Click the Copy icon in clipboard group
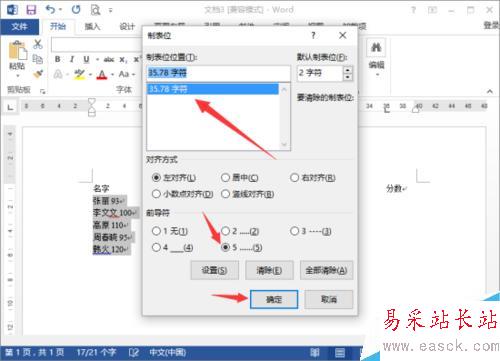The image size is (500, 361). [38, 59]
